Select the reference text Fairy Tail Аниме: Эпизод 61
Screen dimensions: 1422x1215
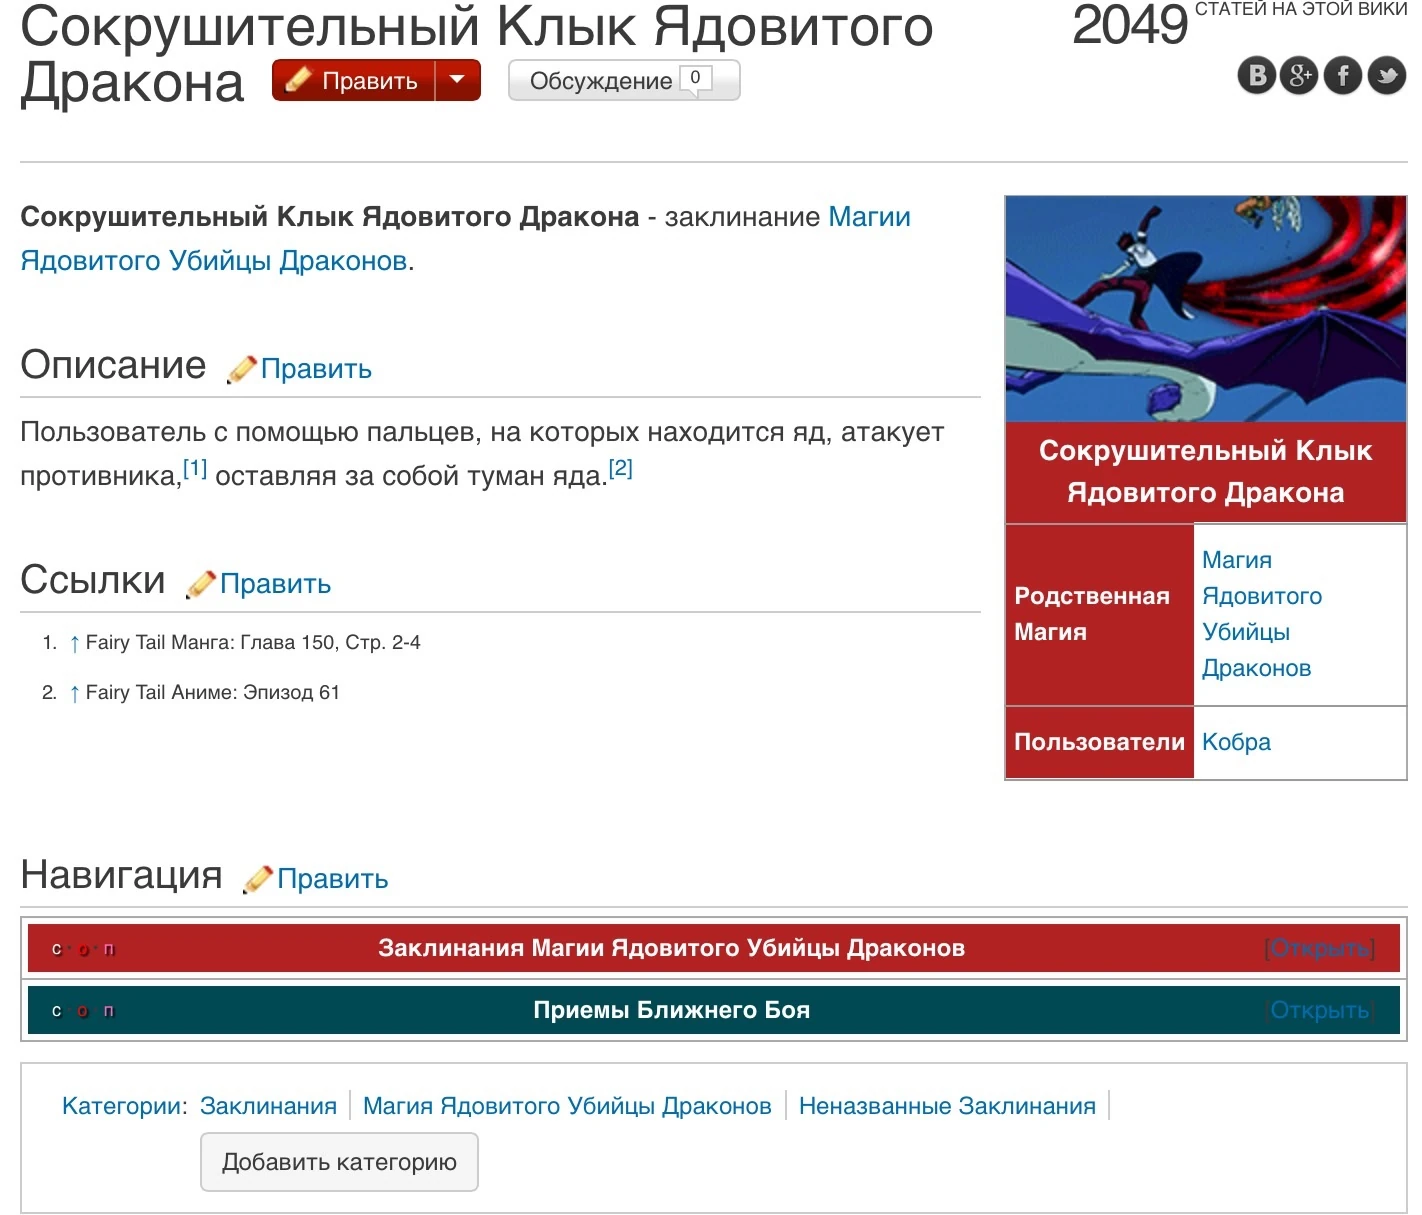pos(213,693)
